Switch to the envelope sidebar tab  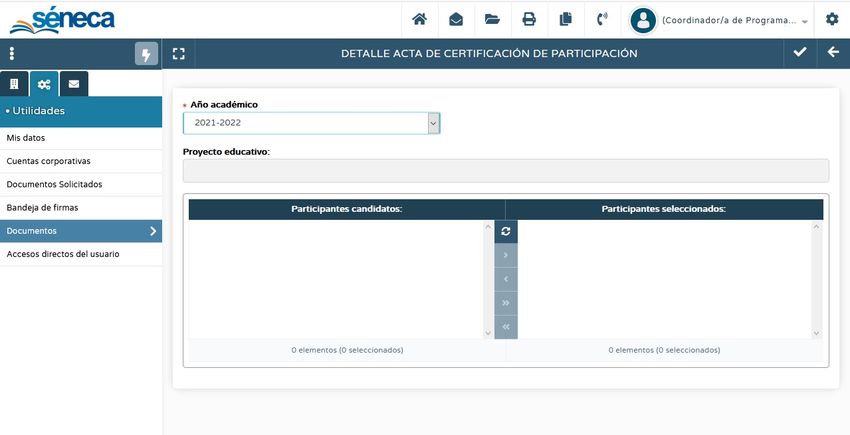coord(73,84)
